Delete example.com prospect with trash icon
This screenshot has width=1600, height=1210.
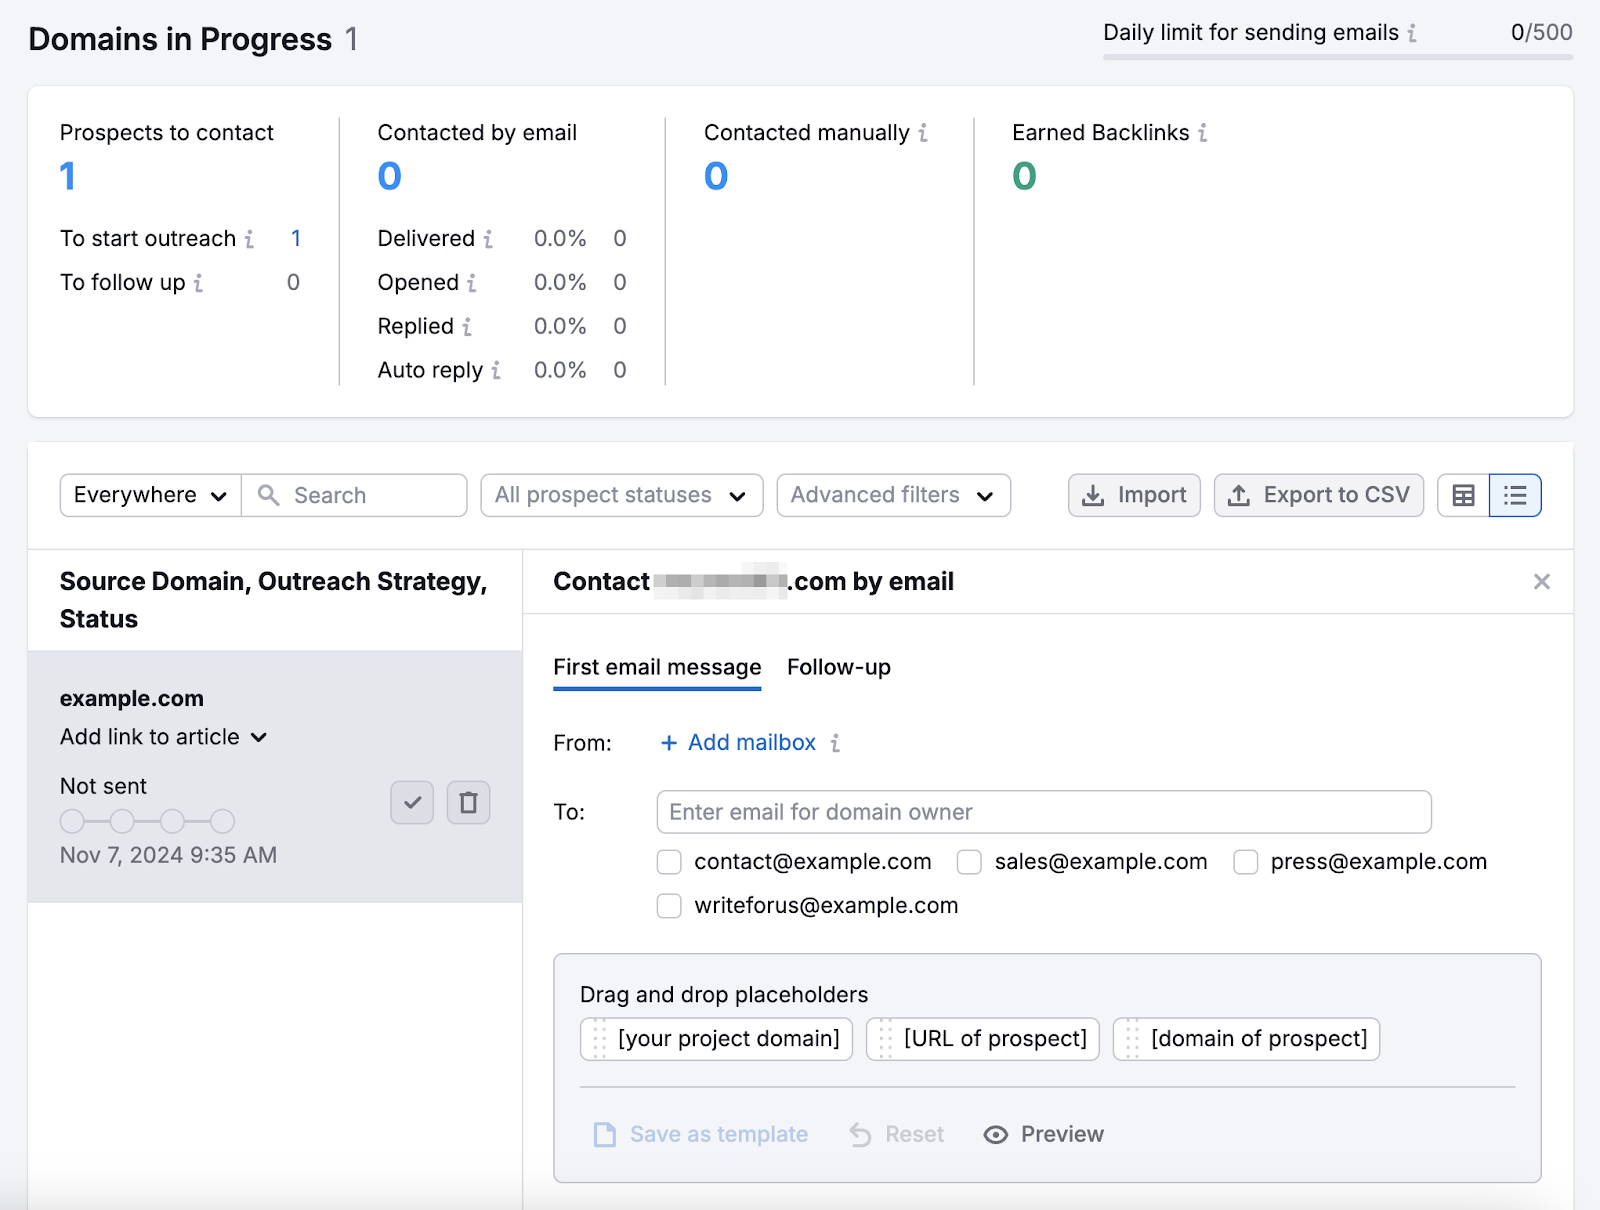(x=468, y=803)
